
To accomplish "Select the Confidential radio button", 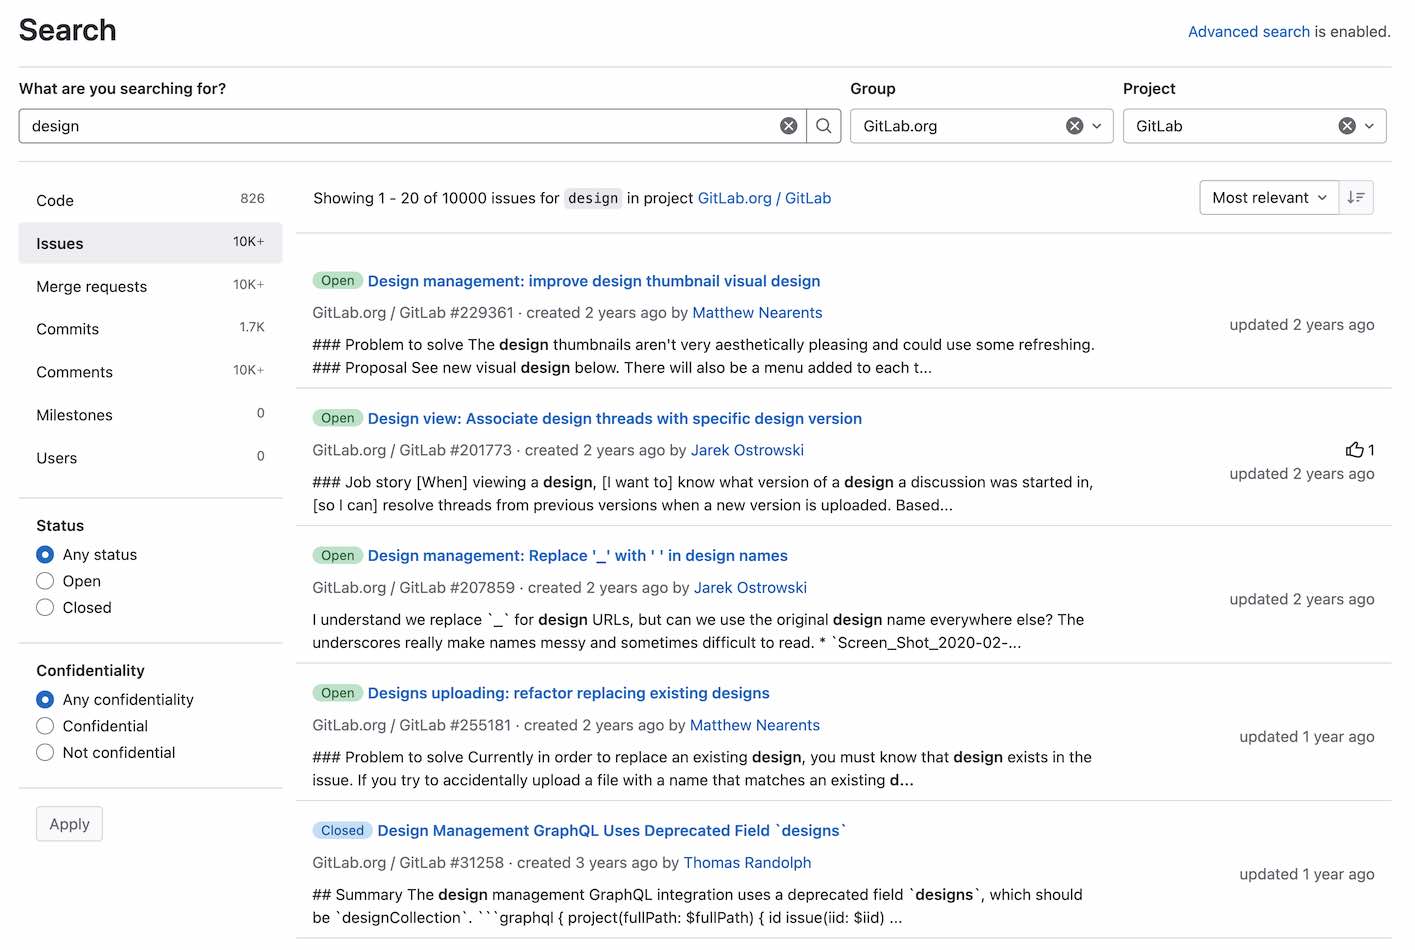I will (45, 725).
